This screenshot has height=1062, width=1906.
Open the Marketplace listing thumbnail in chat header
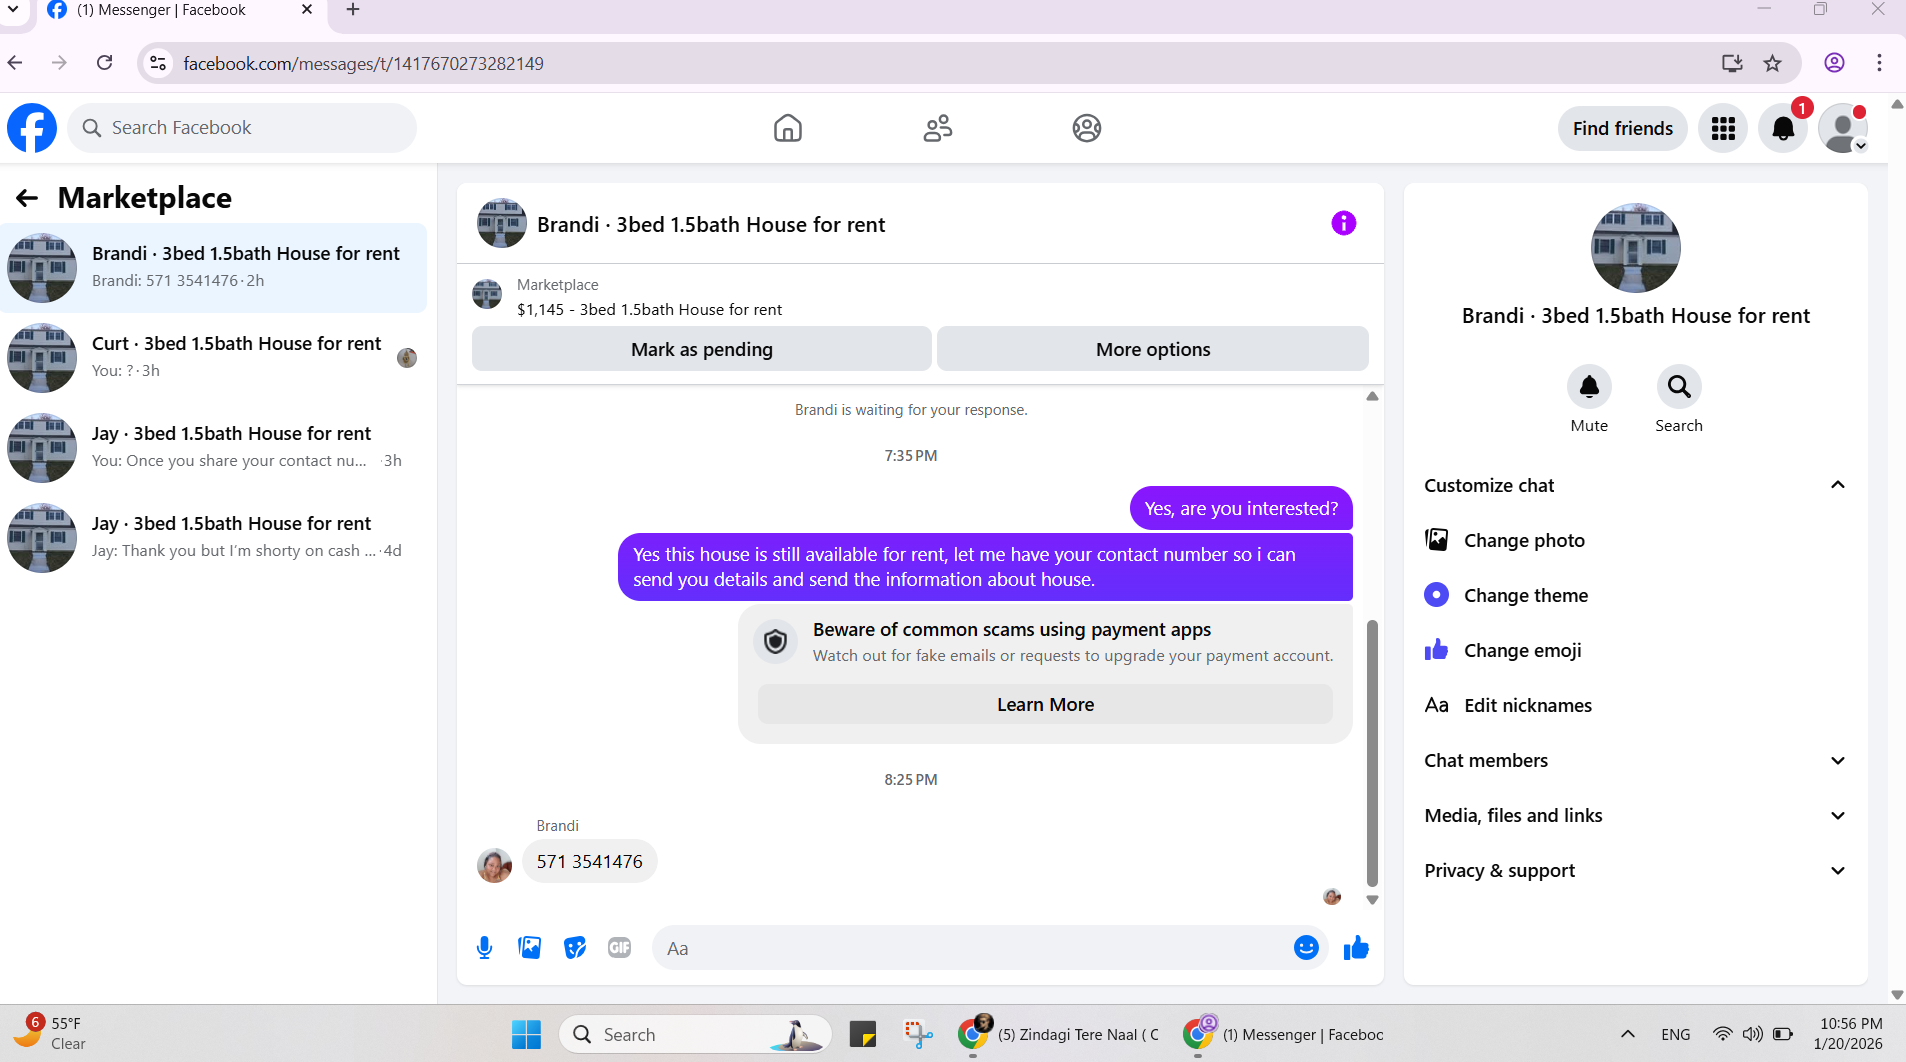coord(487,295)
